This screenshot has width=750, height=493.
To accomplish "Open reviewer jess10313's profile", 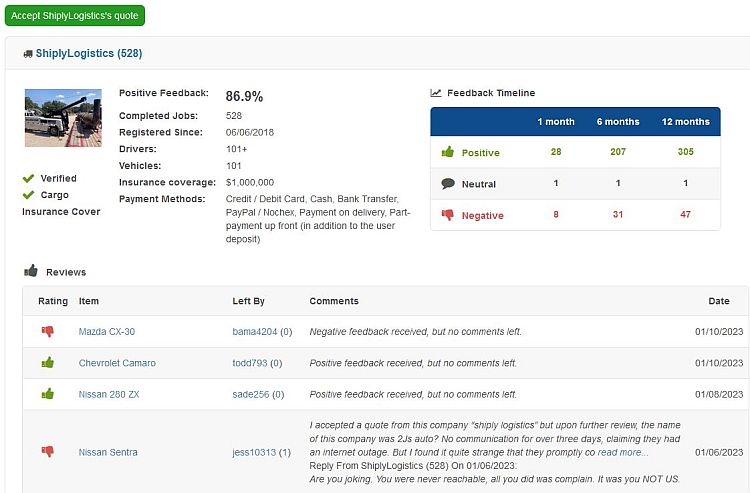I will click(254, 452).
